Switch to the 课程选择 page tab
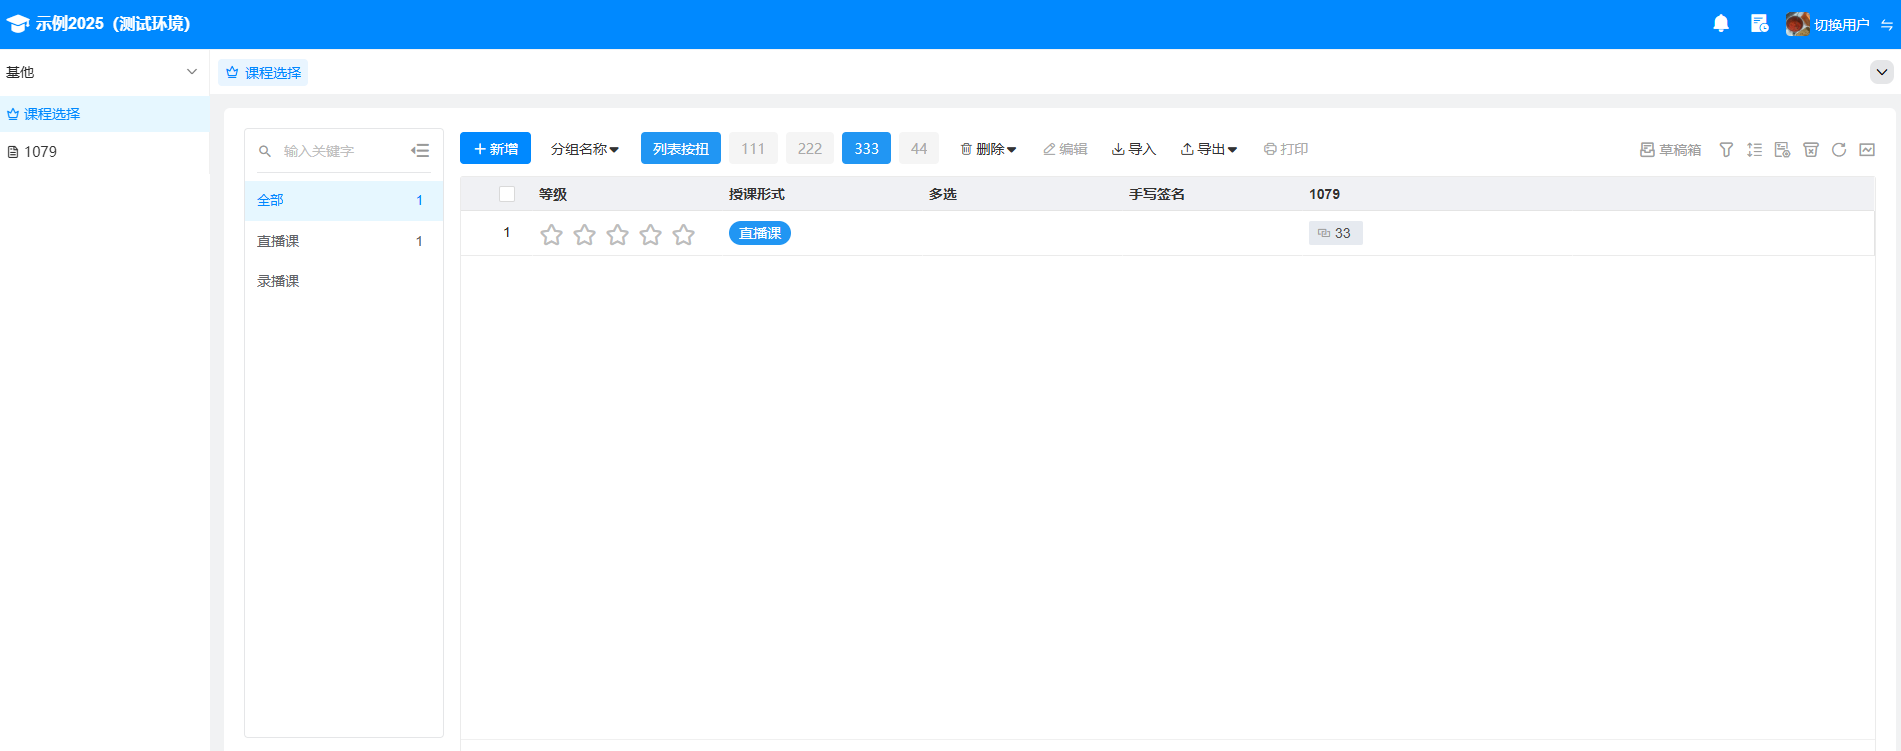Screen dimensions: 1901x751 tap(263, 73)
